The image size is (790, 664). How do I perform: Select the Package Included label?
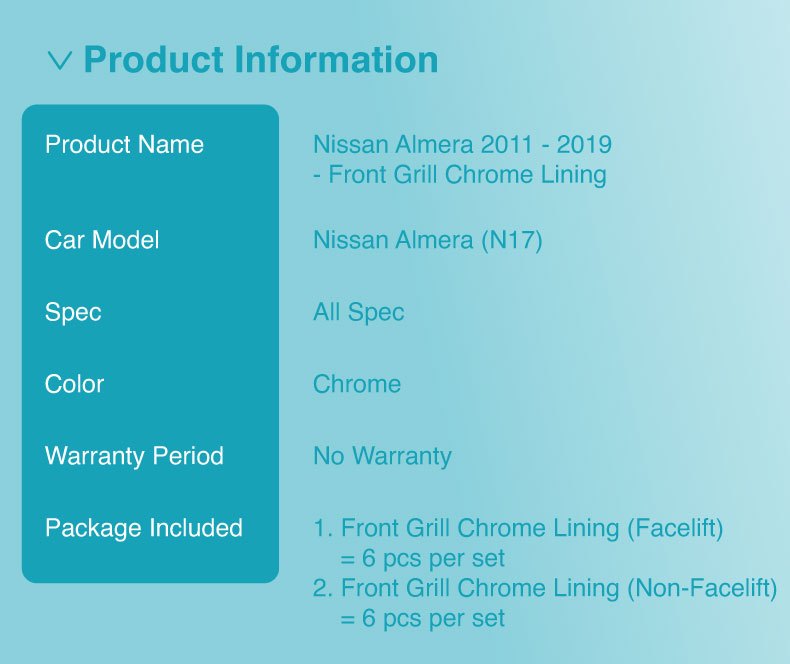click(144, 528)
